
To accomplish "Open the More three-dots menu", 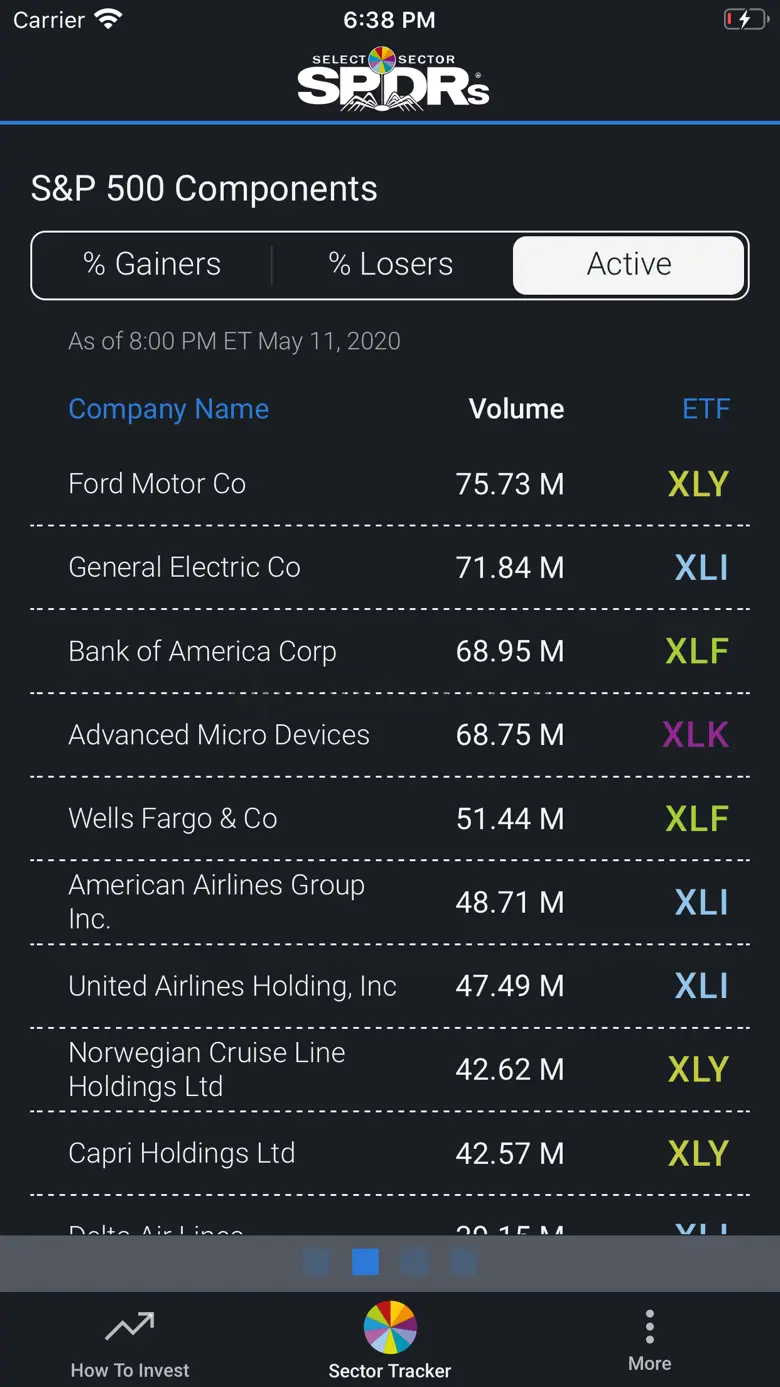I will click(650, 1327).
